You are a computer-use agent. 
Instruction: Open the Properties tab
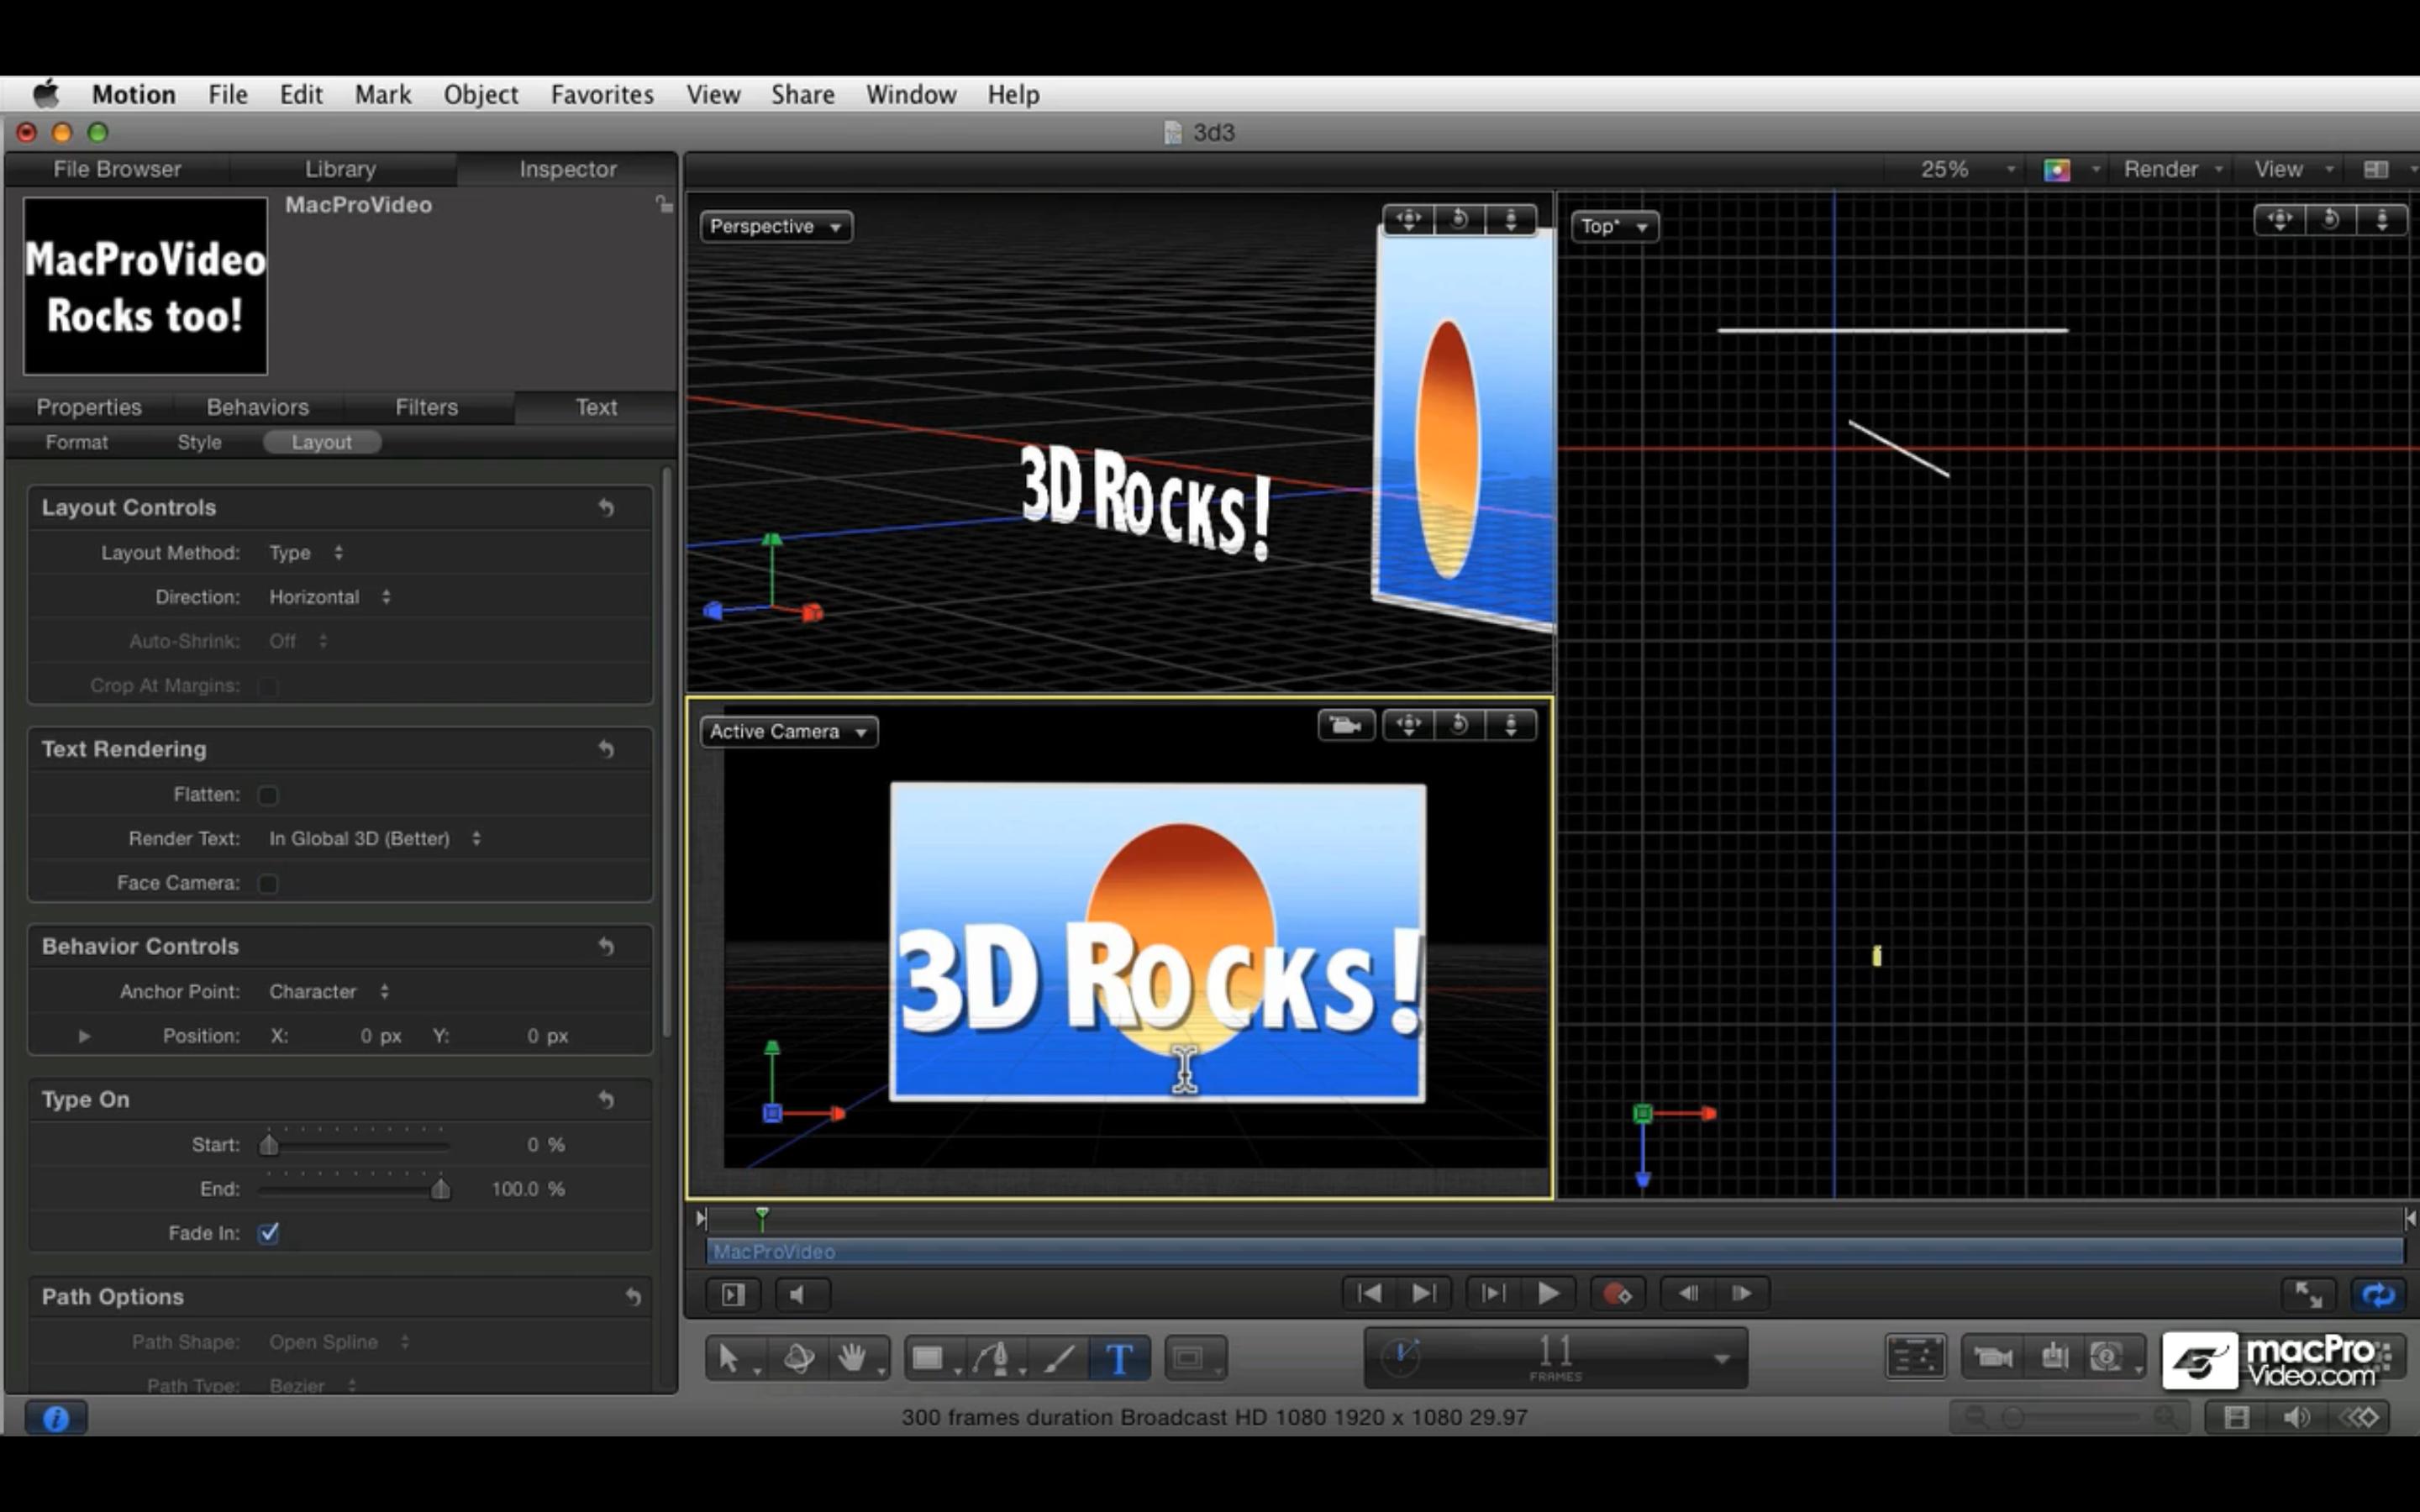click(x=89, y=407)
